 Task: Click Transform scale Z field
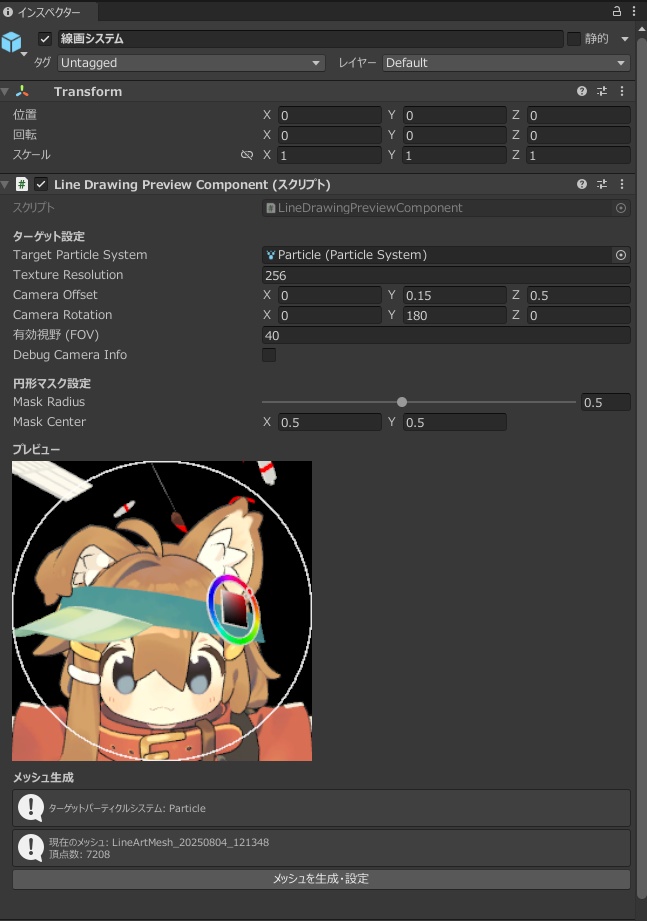click(x=578, y=155)
